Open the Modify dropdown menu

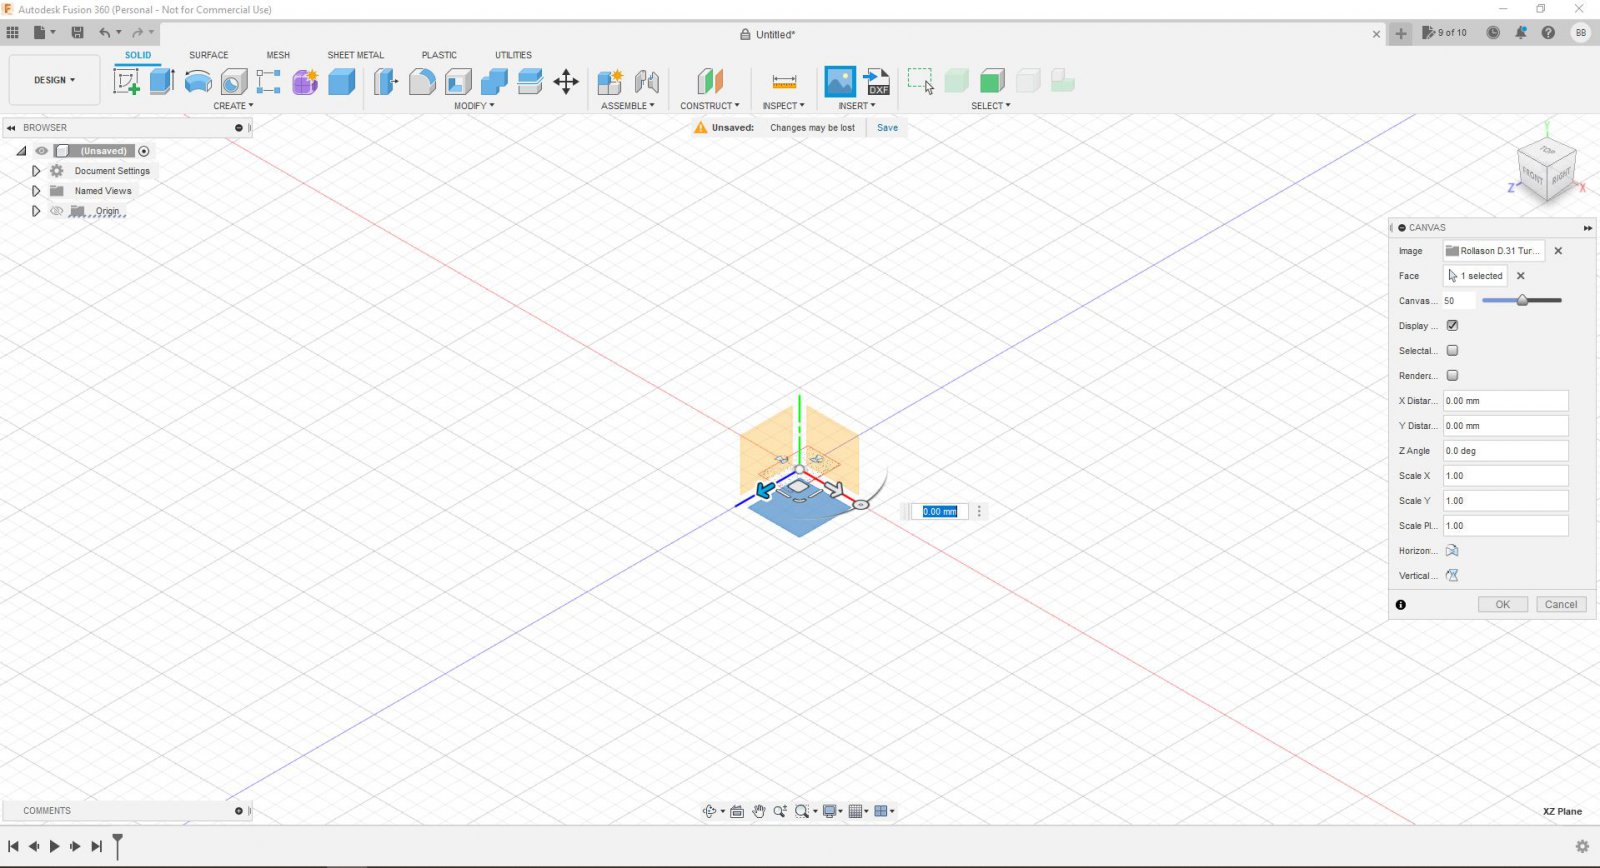point(474,106)
